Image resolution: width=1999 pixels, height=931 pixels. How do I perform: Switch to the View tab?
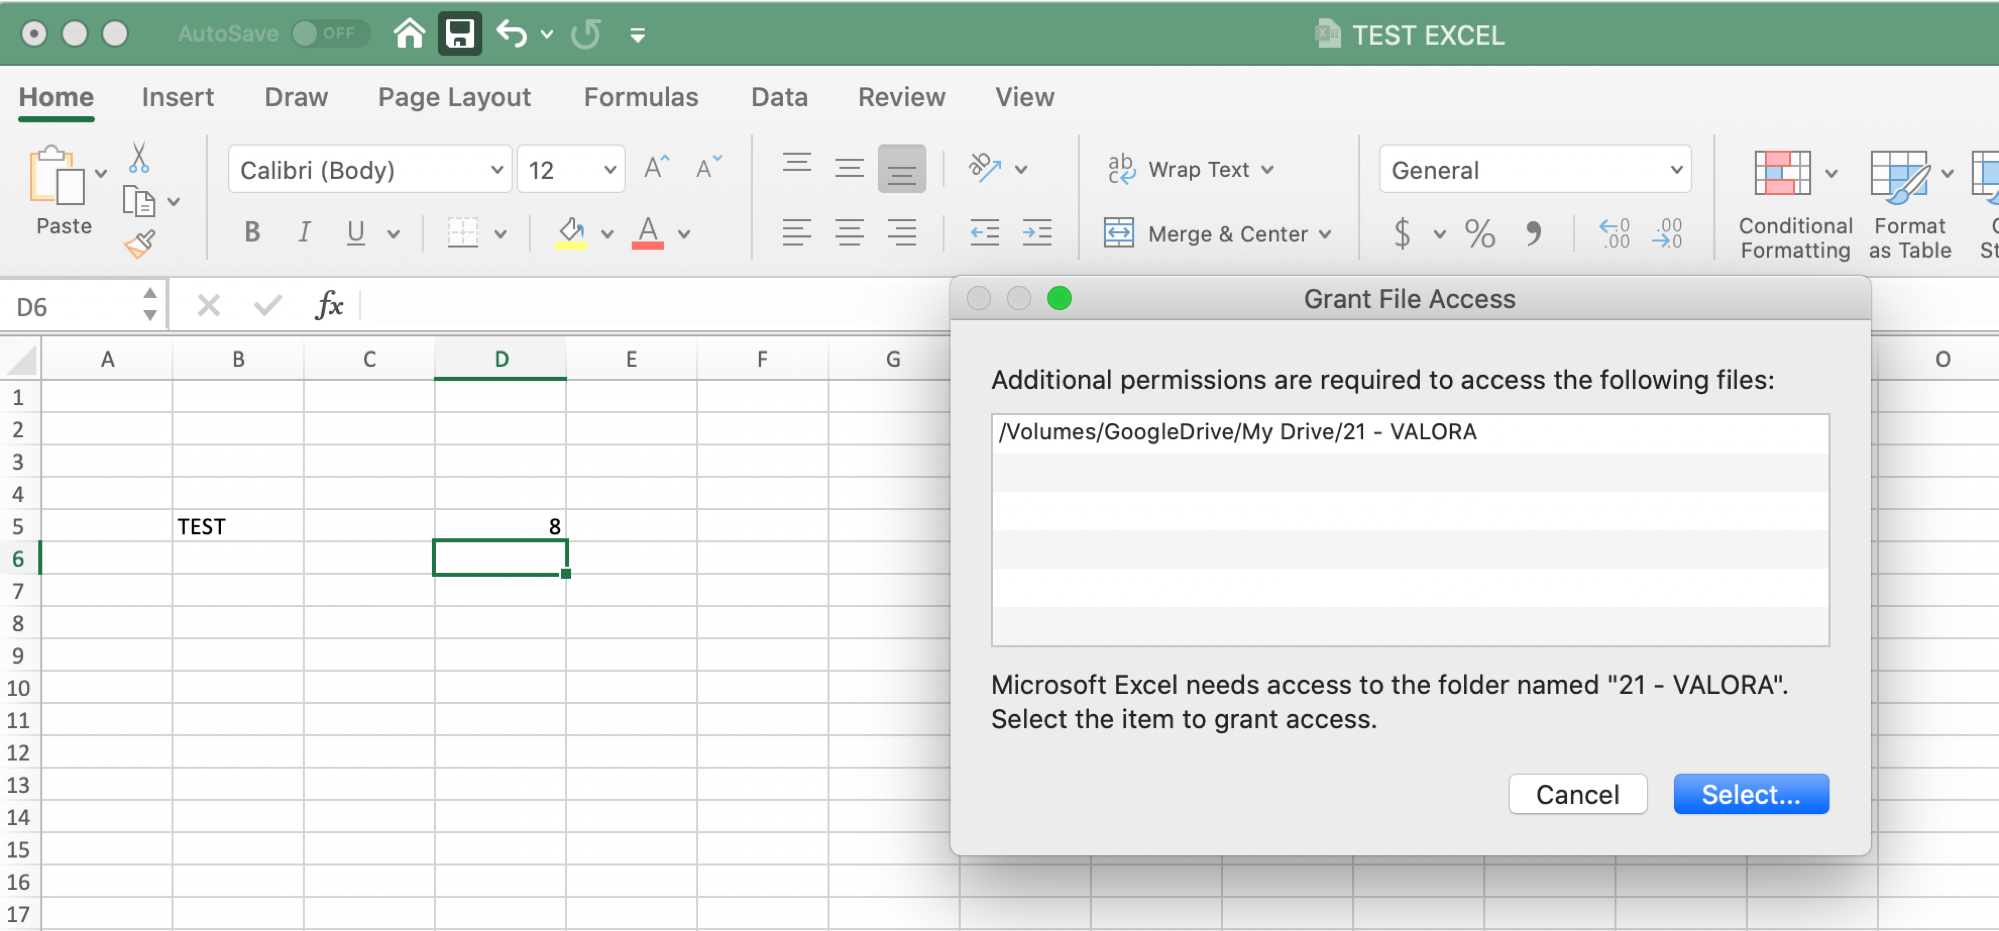click(1025, 97)
